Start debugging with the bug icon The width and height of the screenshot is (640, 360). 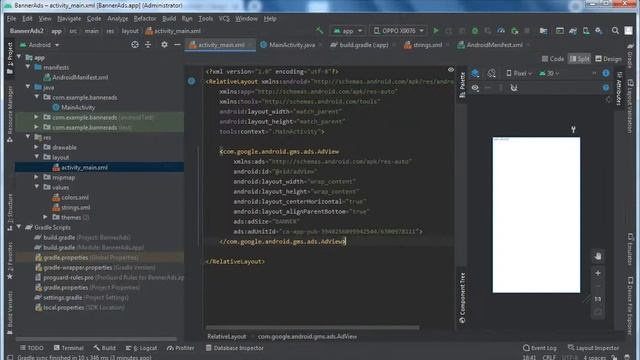475,31
